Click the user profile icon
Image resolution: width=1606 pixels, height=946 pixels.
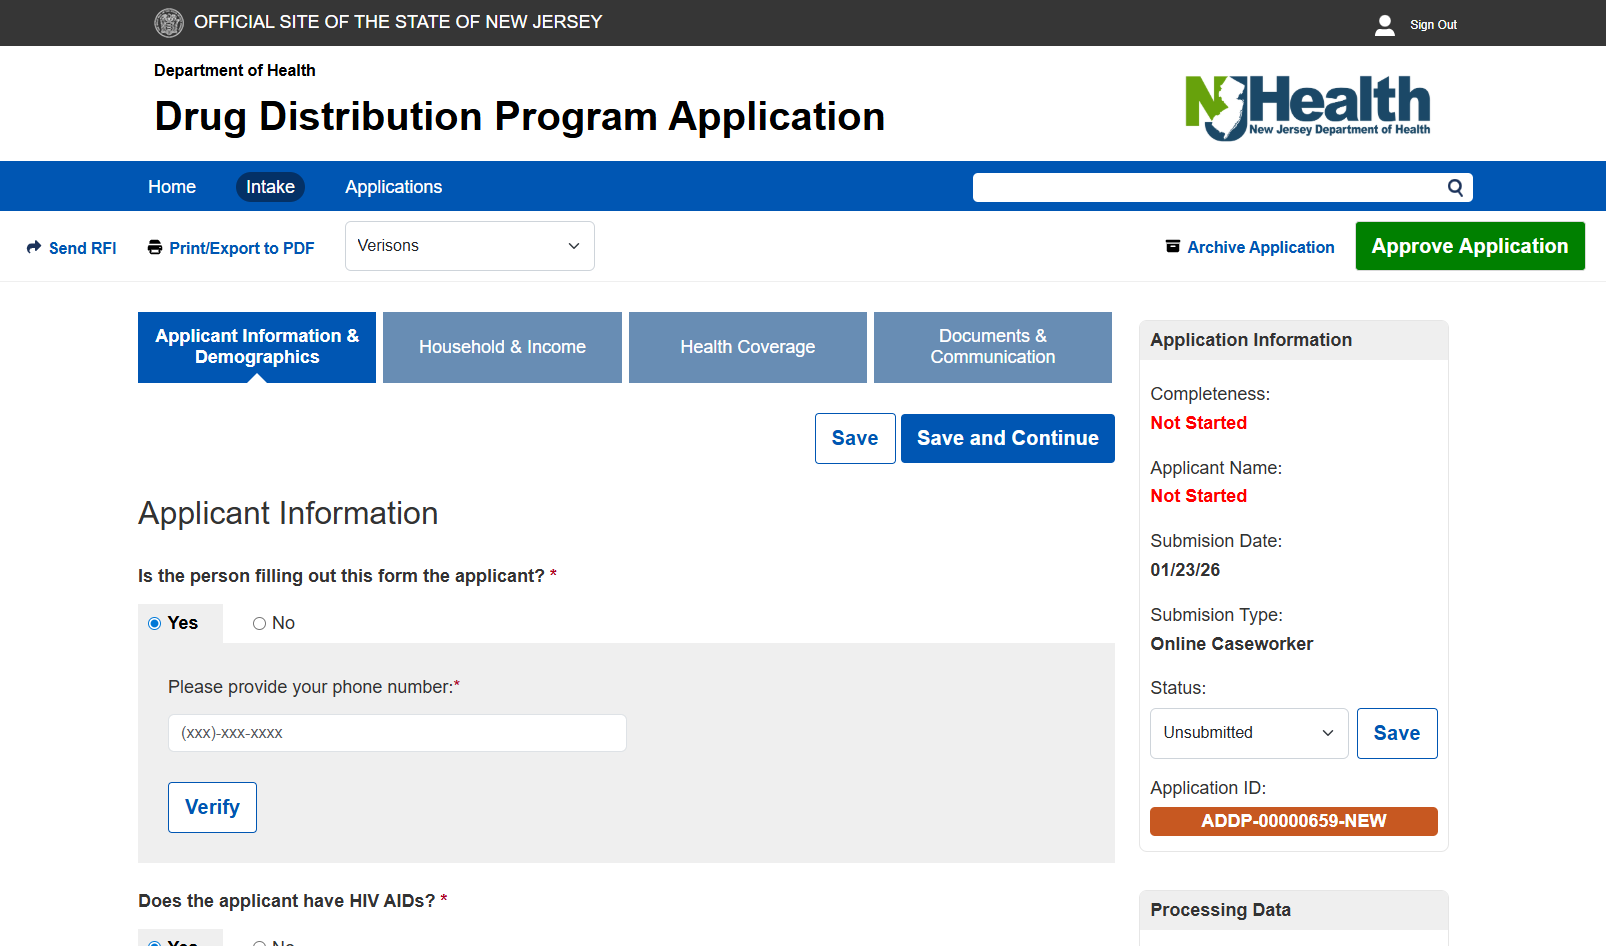tap(1385, 25)
